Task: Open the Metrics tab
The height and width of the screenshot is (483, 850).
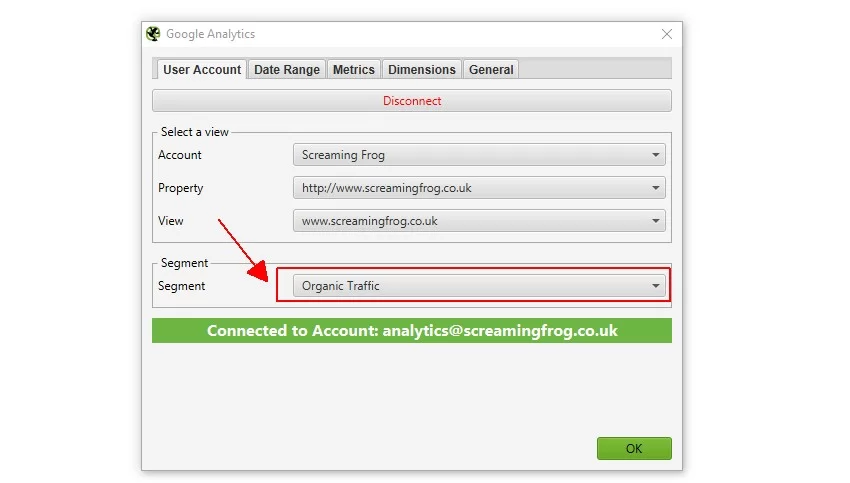Action: pos(353,69)
